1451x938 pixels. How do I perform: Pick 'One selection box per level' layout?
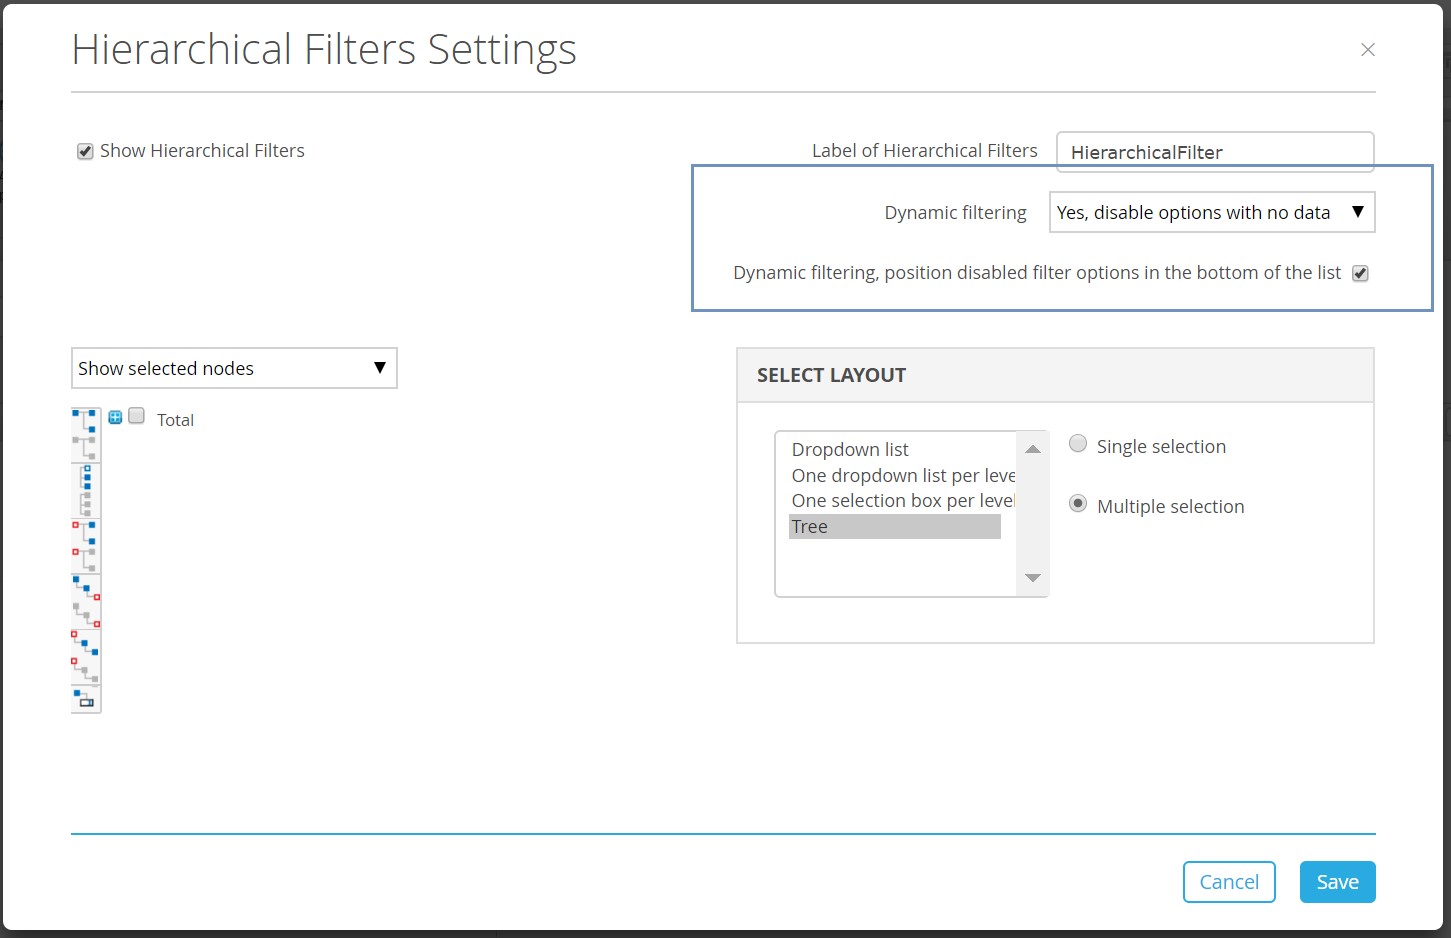coord(902,501)
